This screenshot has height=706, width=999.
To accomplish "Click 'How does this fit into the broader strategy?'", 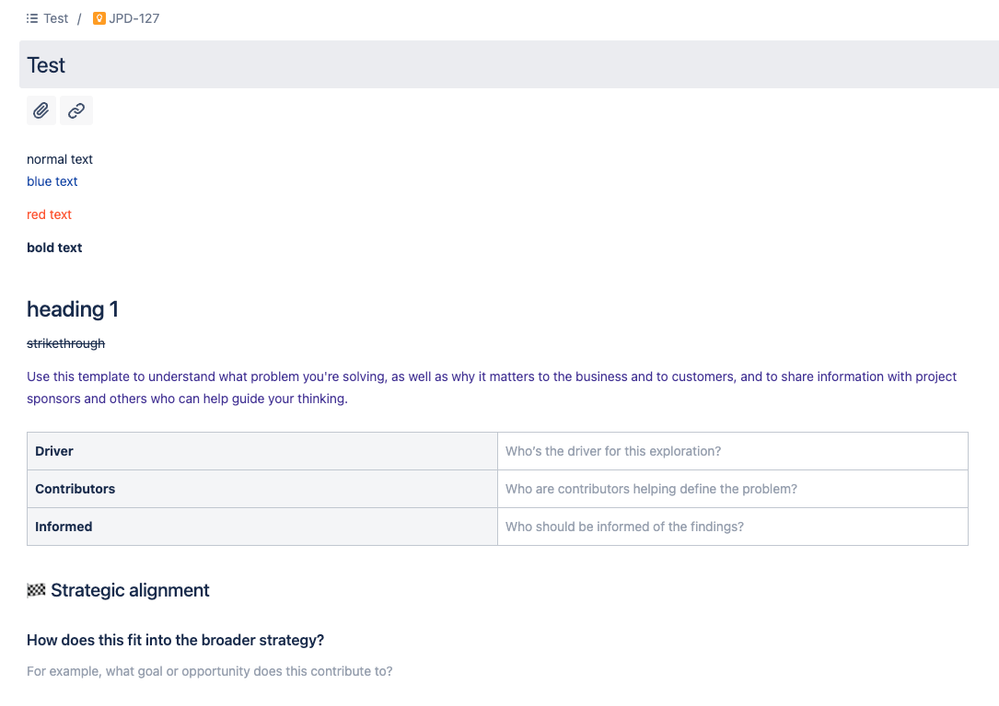I will (175, 640).
